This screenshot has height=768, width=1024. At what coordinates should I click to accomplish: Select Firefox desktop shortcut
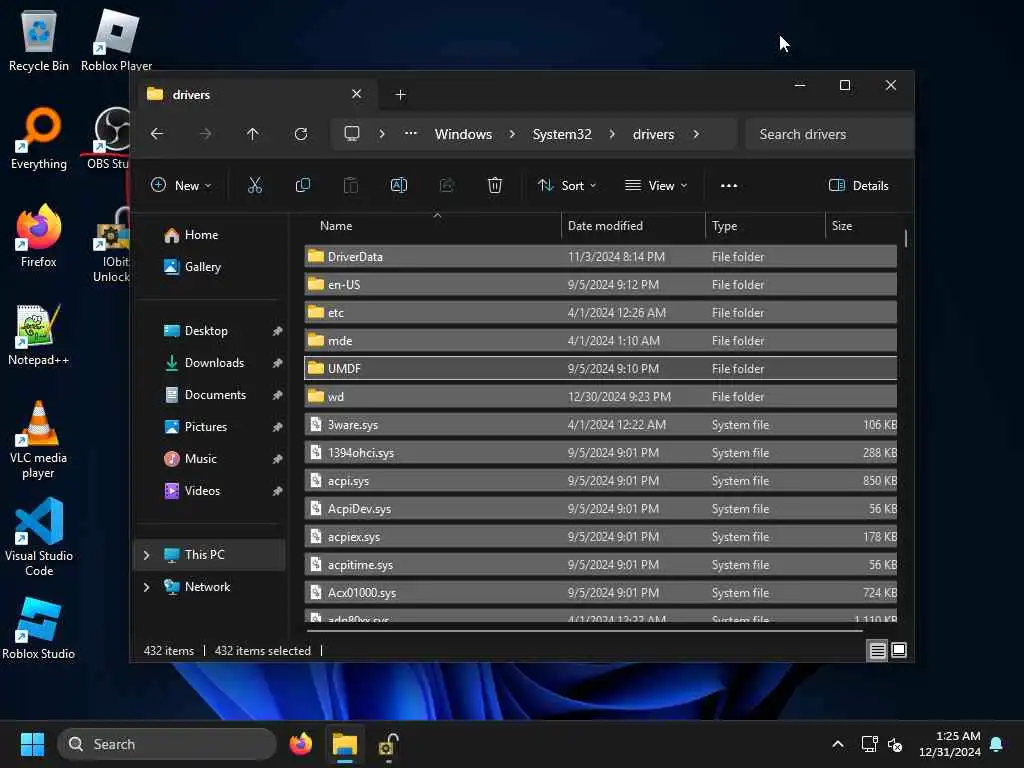[x=39, y=236]
